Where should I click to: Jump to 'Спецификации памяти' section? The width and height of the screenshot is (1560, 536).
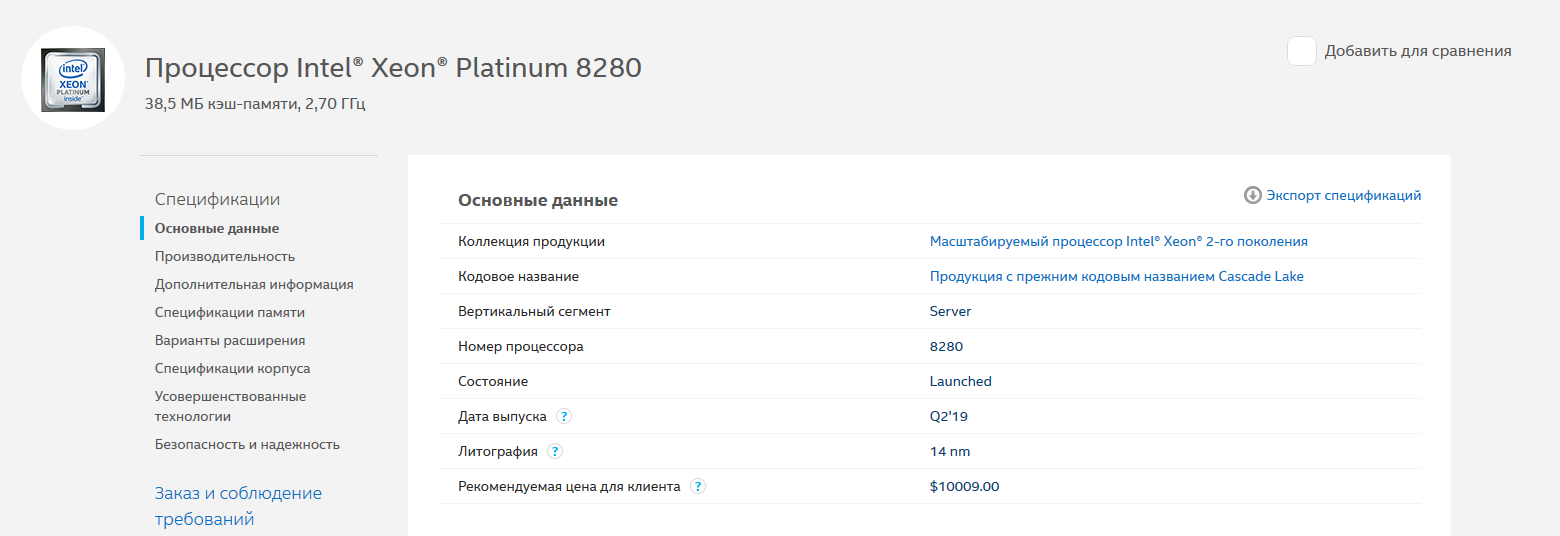[x=230, y=312]
